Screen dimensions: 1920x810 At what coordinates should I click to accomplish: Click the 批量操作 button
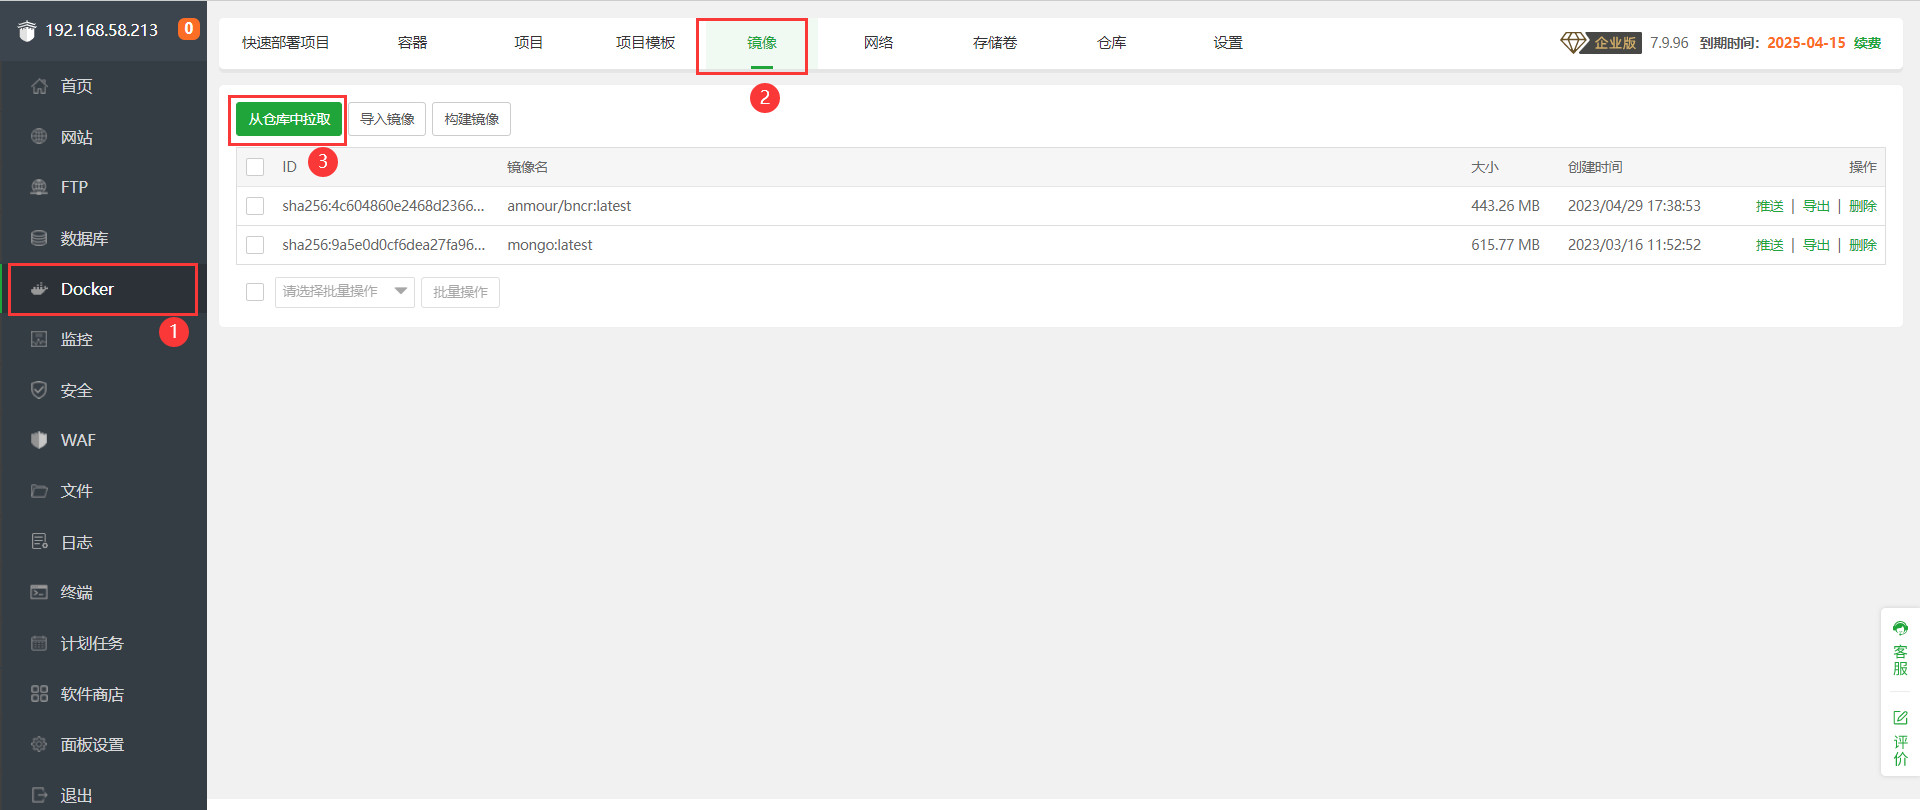tap(460, 292)
